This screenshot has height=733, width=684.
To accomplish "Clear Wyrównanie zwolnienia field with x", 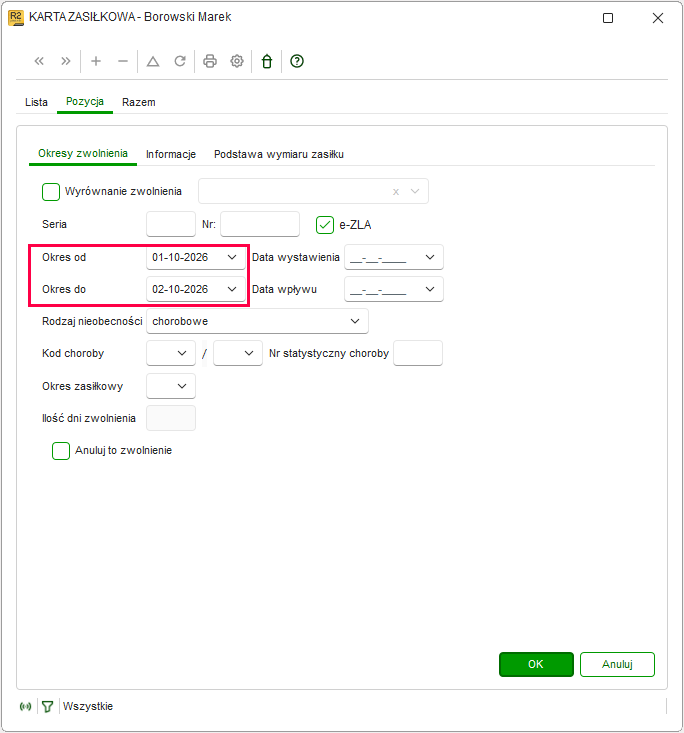I will tap(396, 192).
